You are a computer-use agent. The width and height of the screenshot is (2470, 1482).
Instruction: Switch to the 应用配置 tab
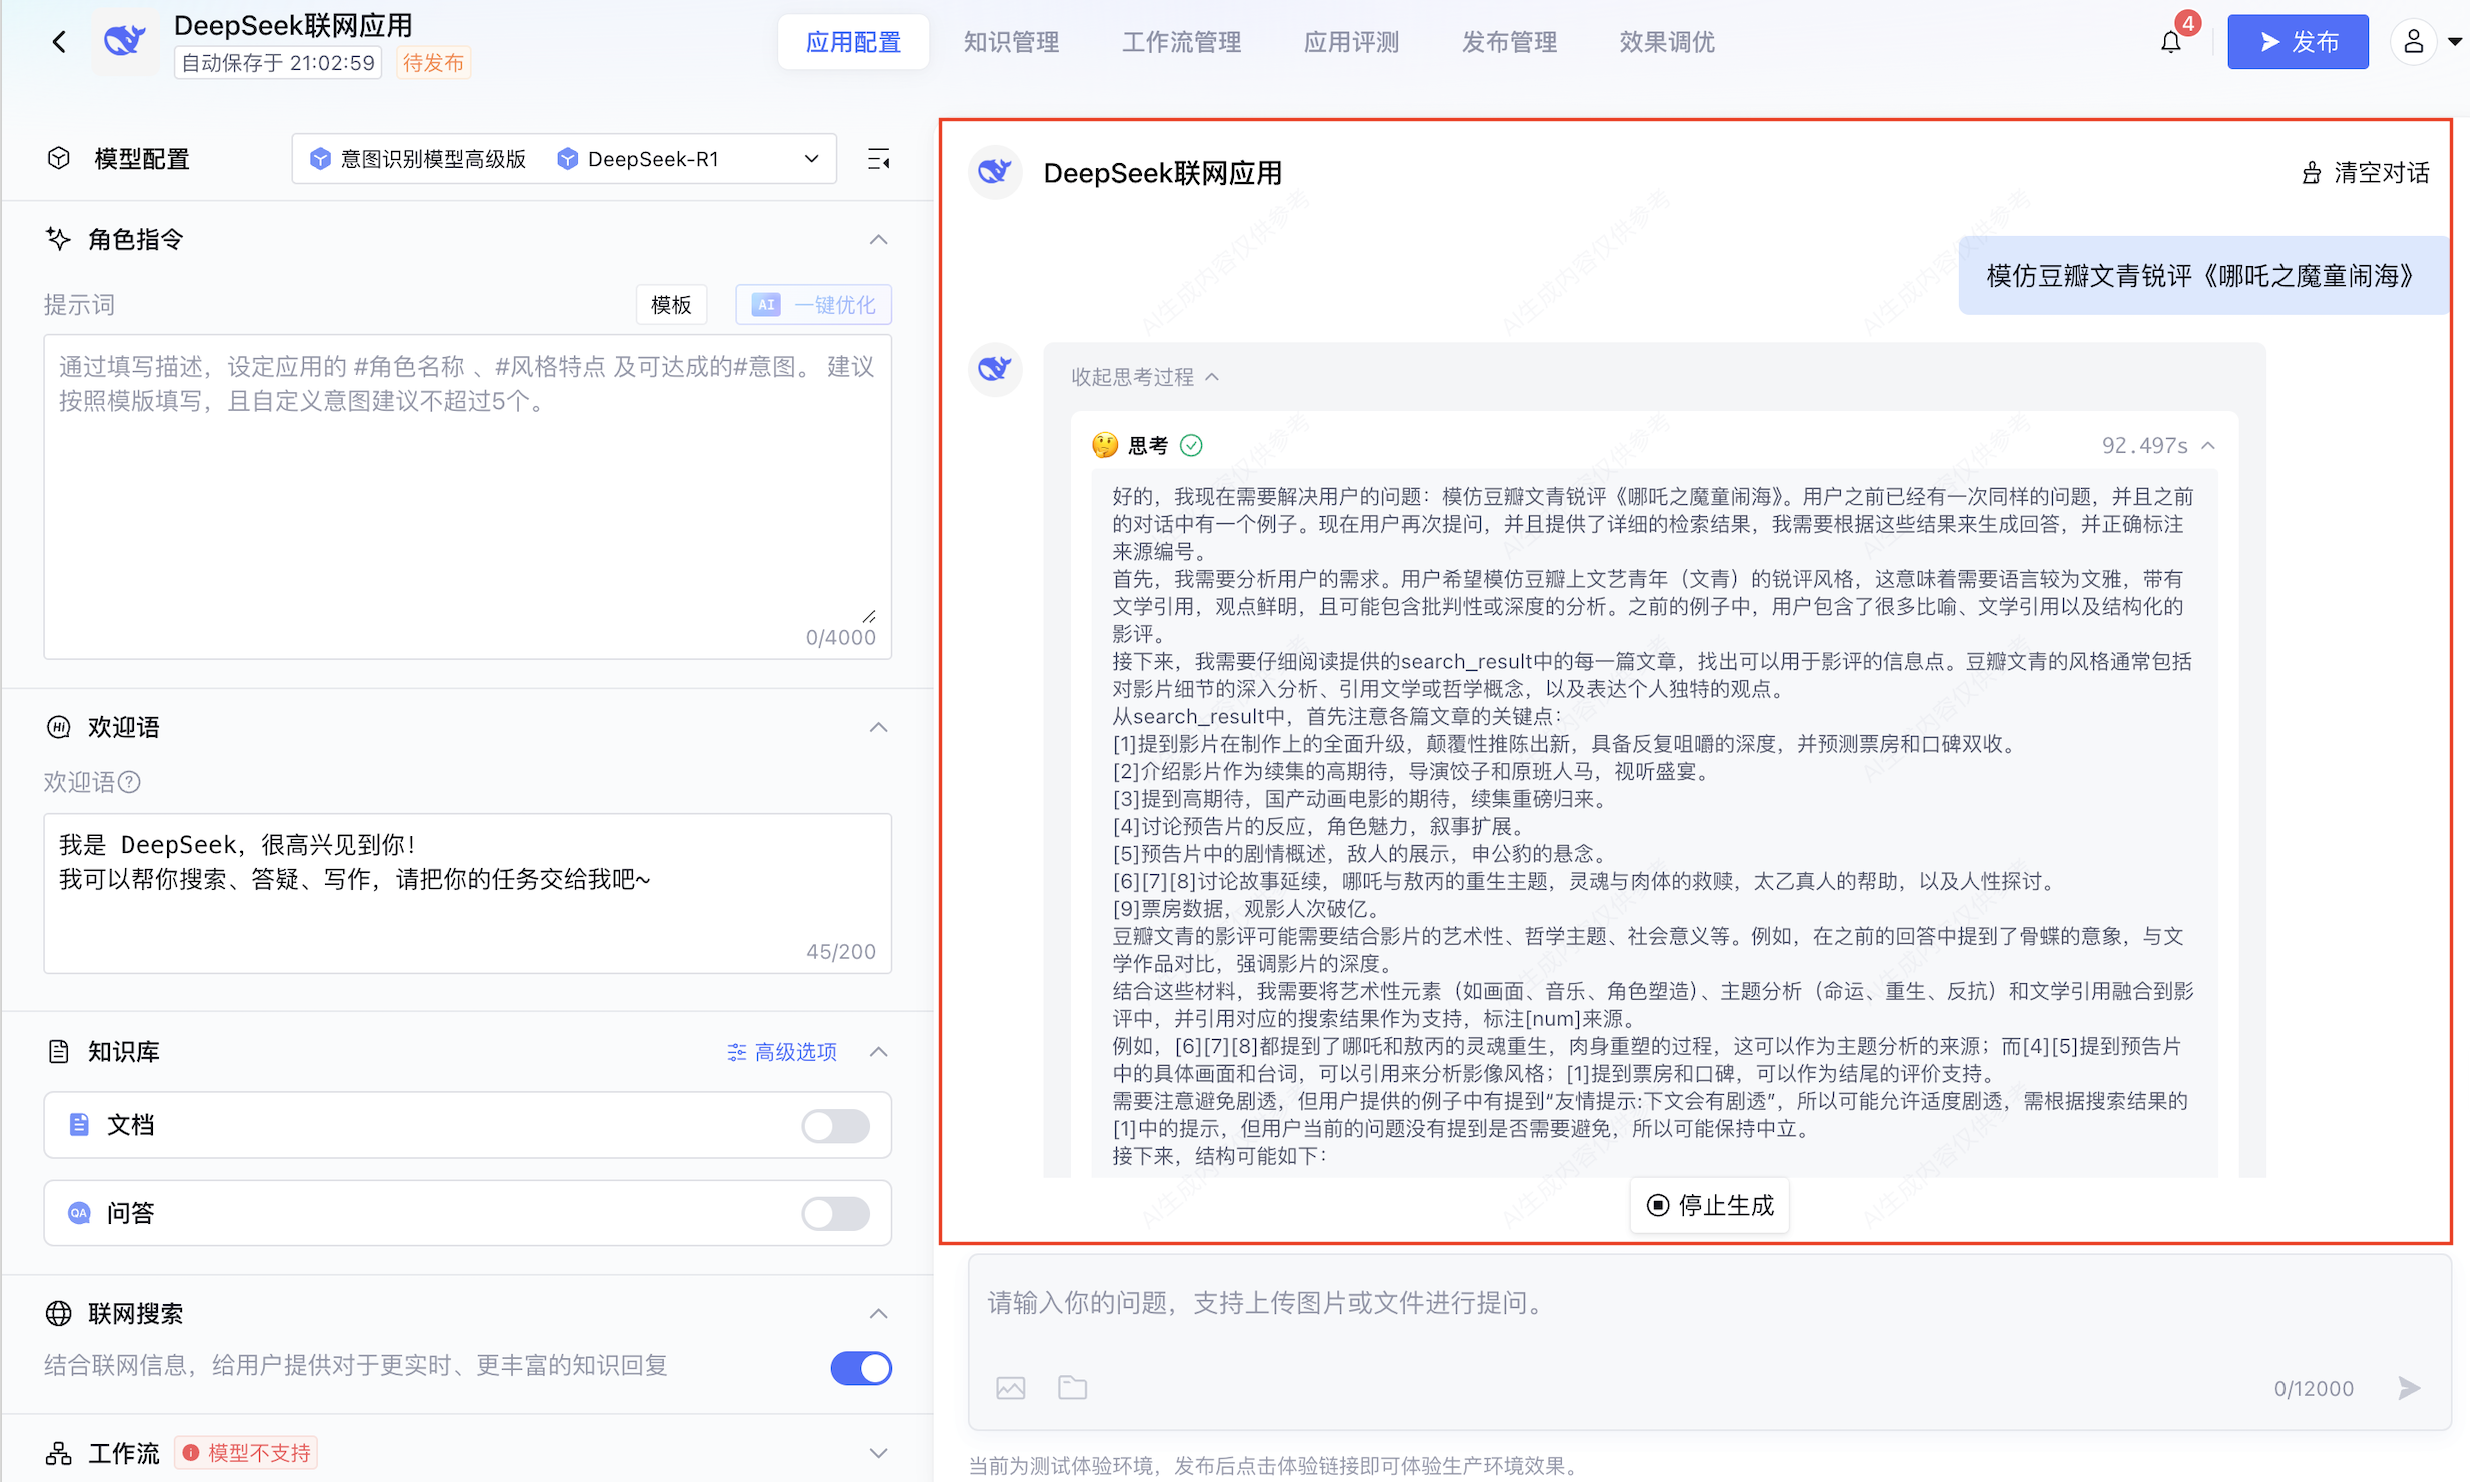853,42
